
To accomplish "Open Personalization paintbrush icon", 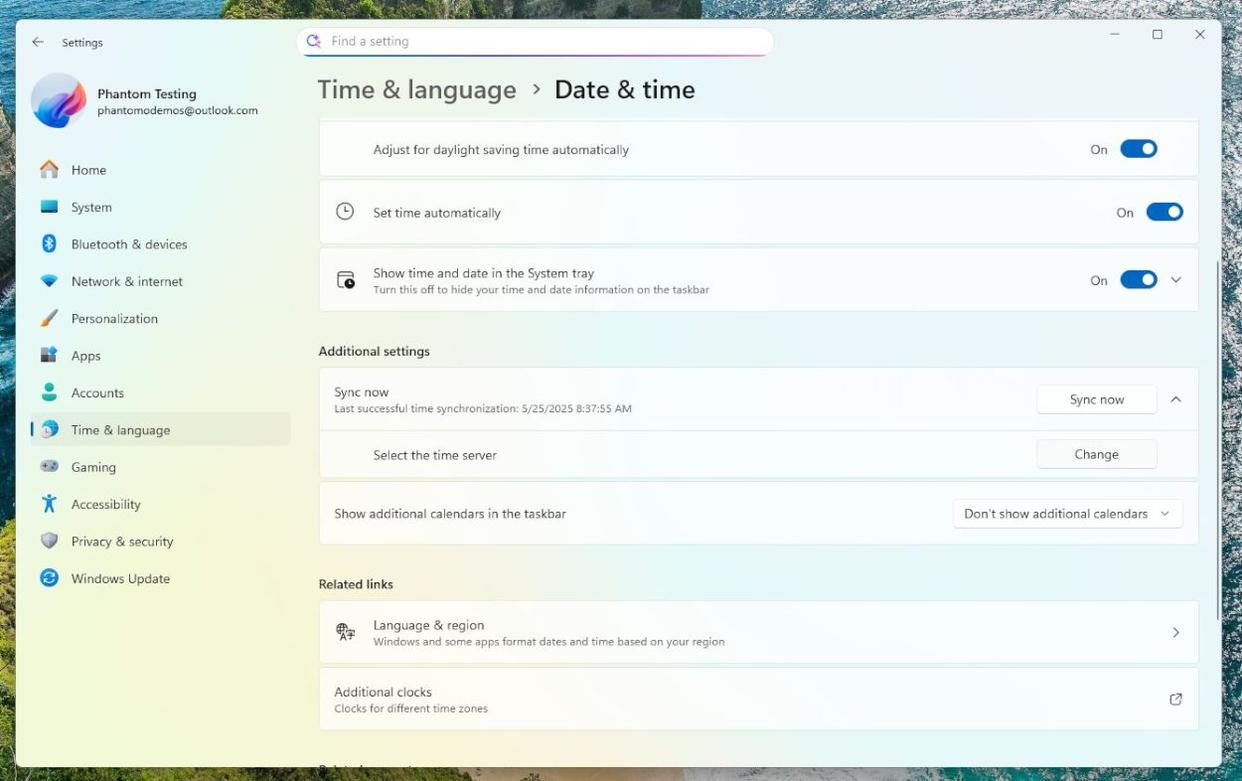I will coord(49,318).
